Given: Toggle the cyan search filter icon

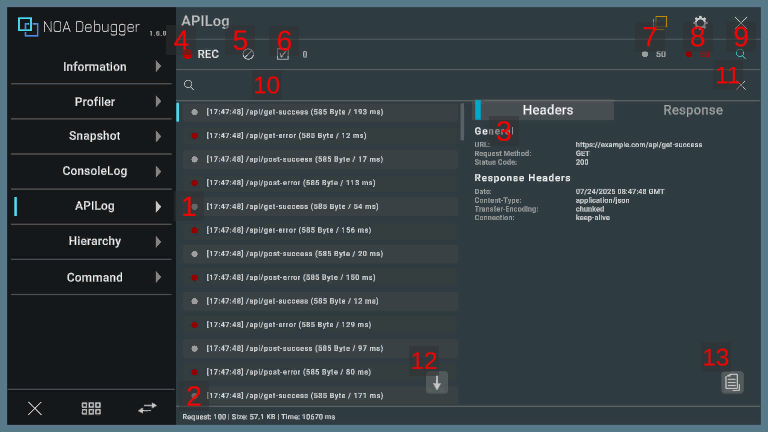Looking at the screenshot, I should point(741,54).
